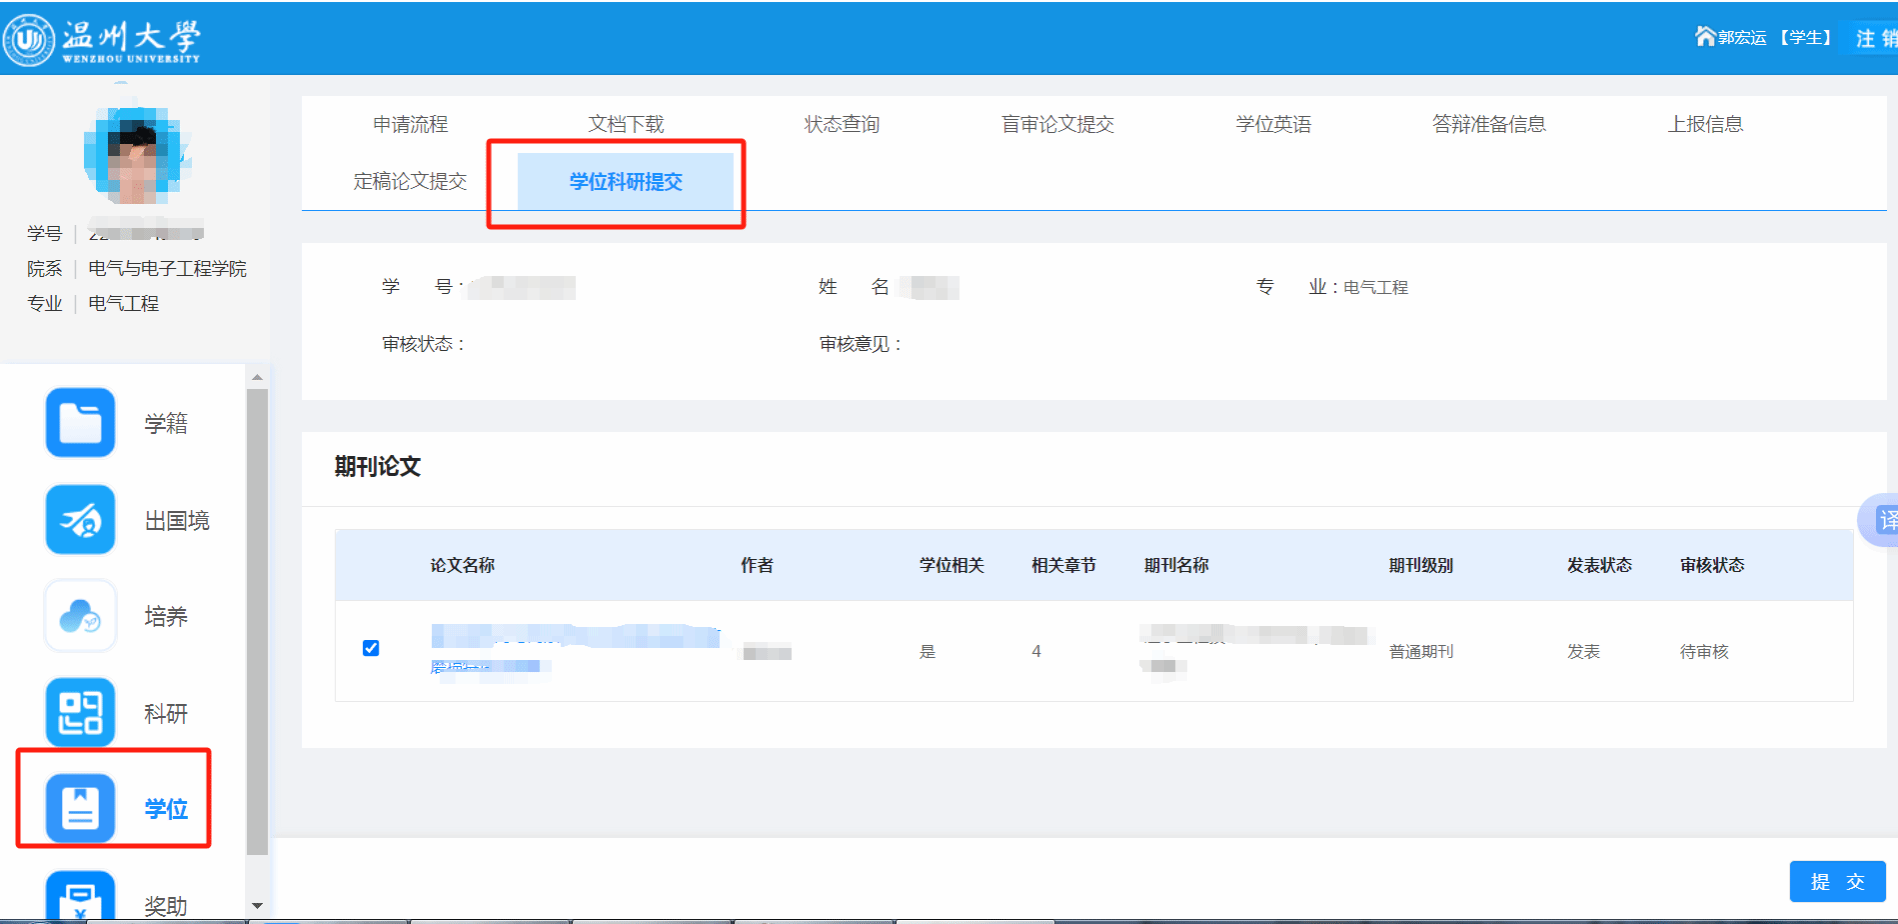Open the 奖助 icon in sidebar
The image size is (1898, 924).
point(80,898)
